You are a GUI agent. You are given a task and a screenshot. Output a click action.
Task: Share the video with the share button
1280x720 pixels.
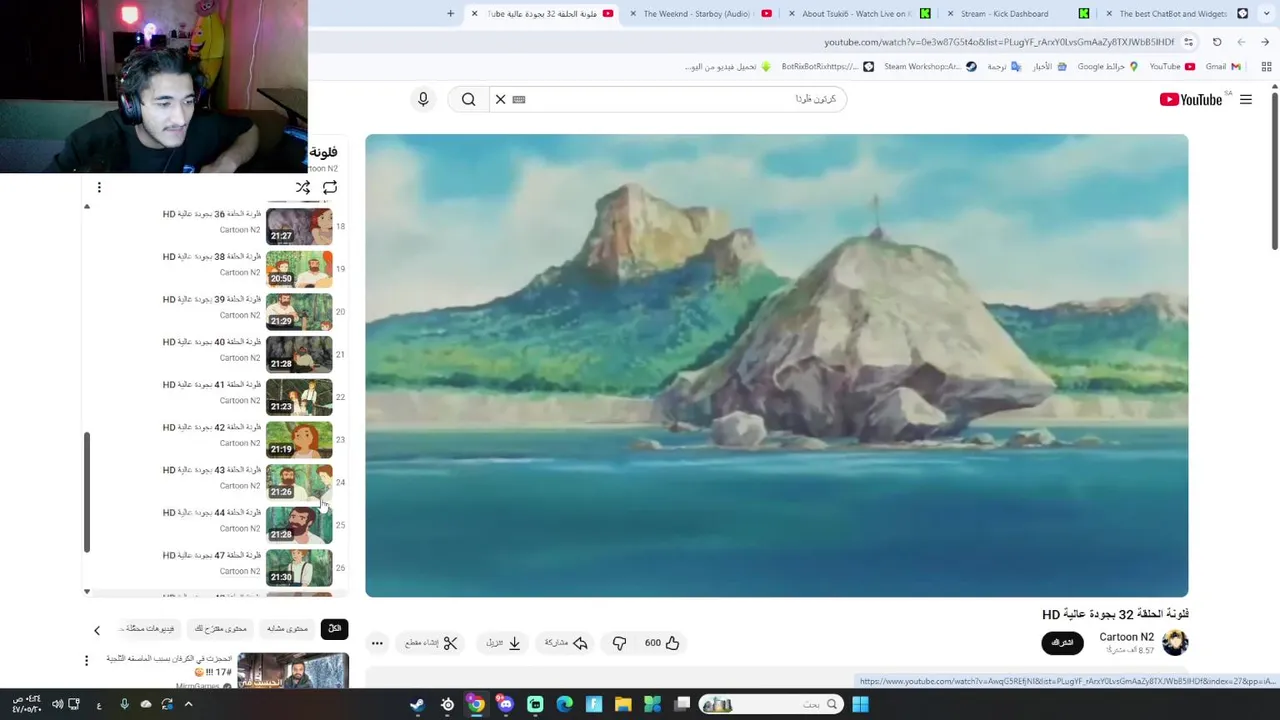566,643
